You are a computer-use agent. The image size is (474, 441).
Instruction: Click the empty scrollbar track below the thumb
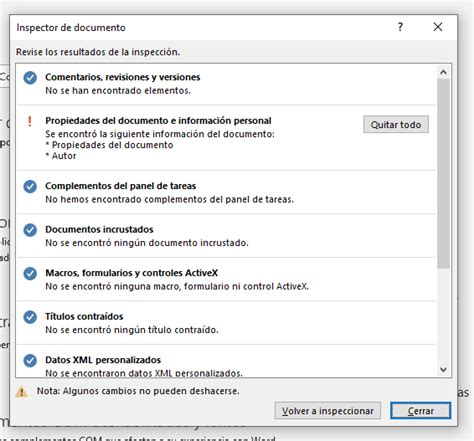click(x=443, y=315)
